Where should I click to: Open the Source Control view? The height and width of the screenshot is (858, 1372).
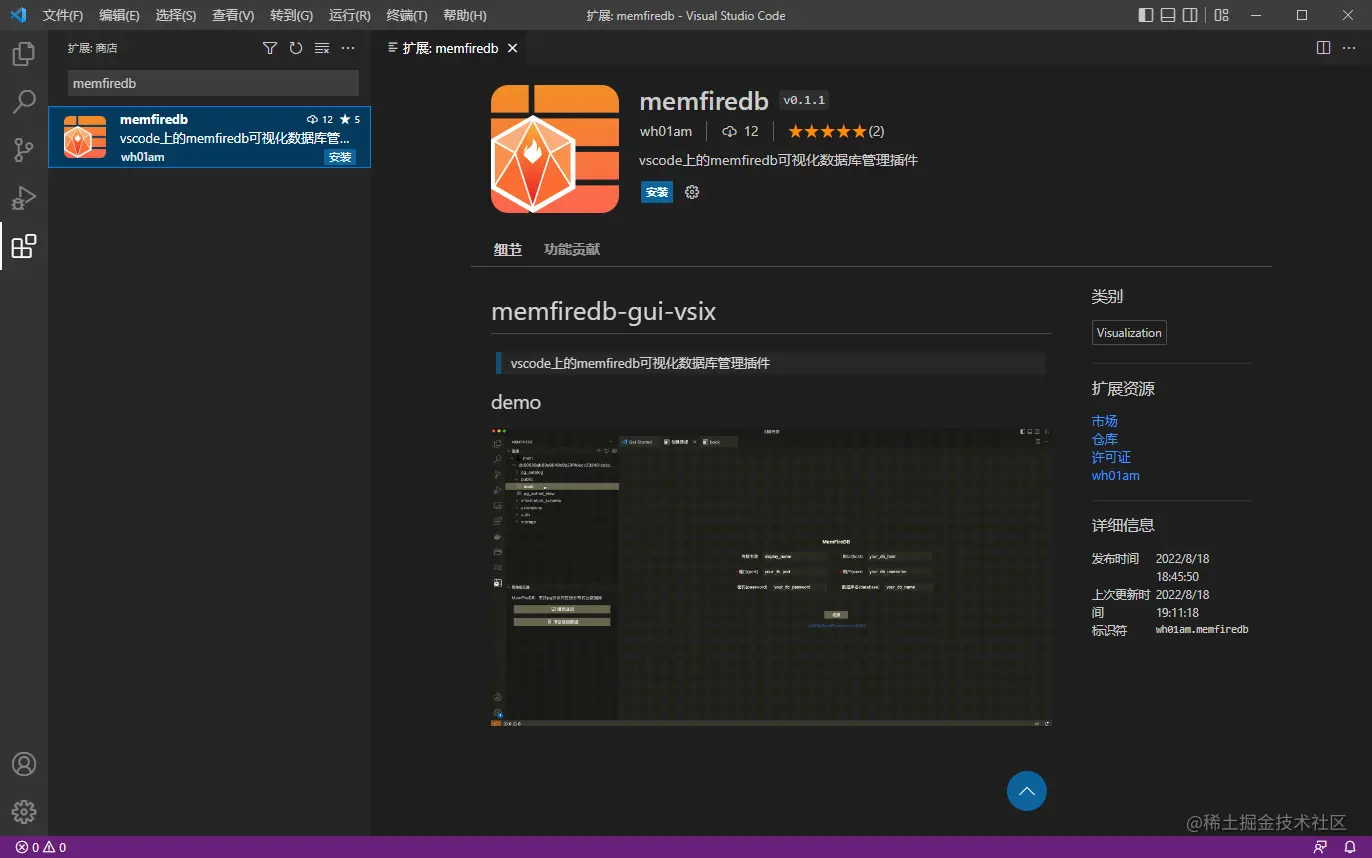coord(24,150)
